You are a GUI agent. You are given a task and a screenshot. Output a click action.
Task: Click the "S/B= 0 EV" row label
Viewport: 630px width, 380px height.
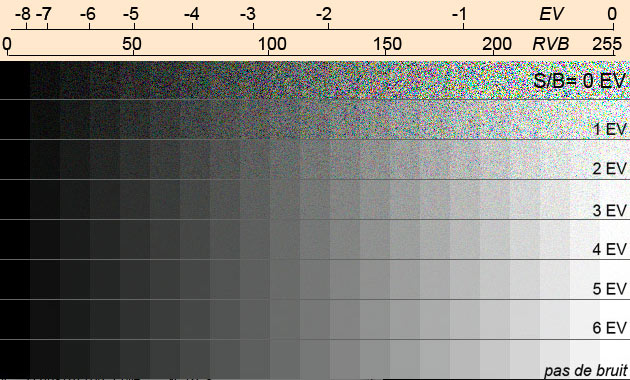click(579, 81)
